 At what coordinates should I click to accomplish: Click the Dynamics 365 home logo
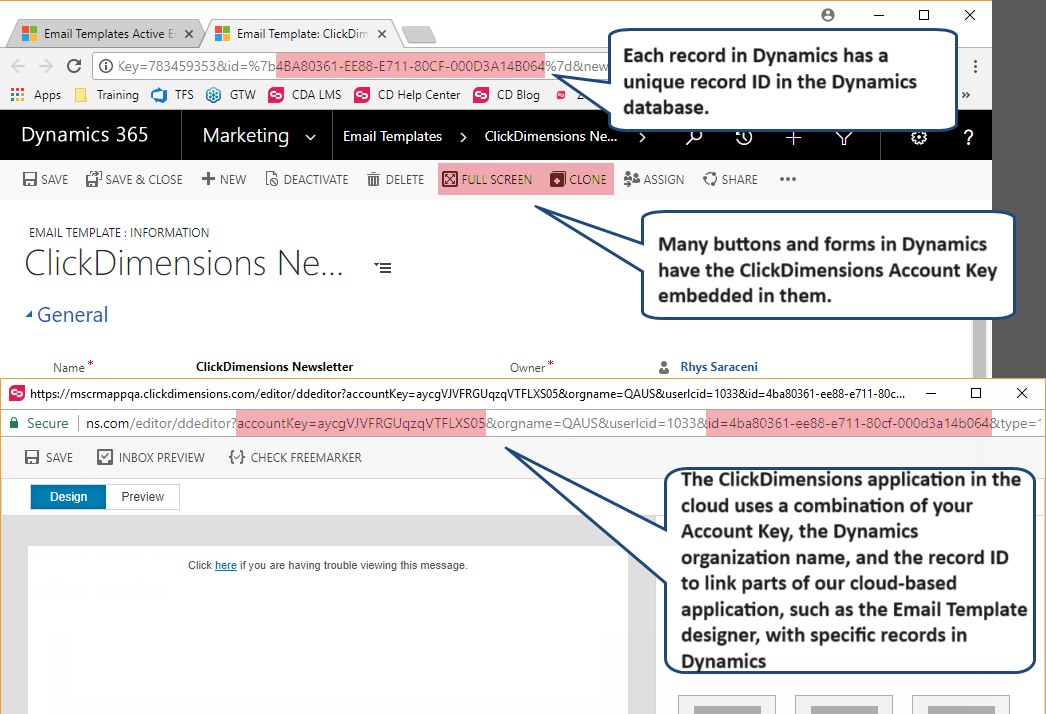(85, 135)
